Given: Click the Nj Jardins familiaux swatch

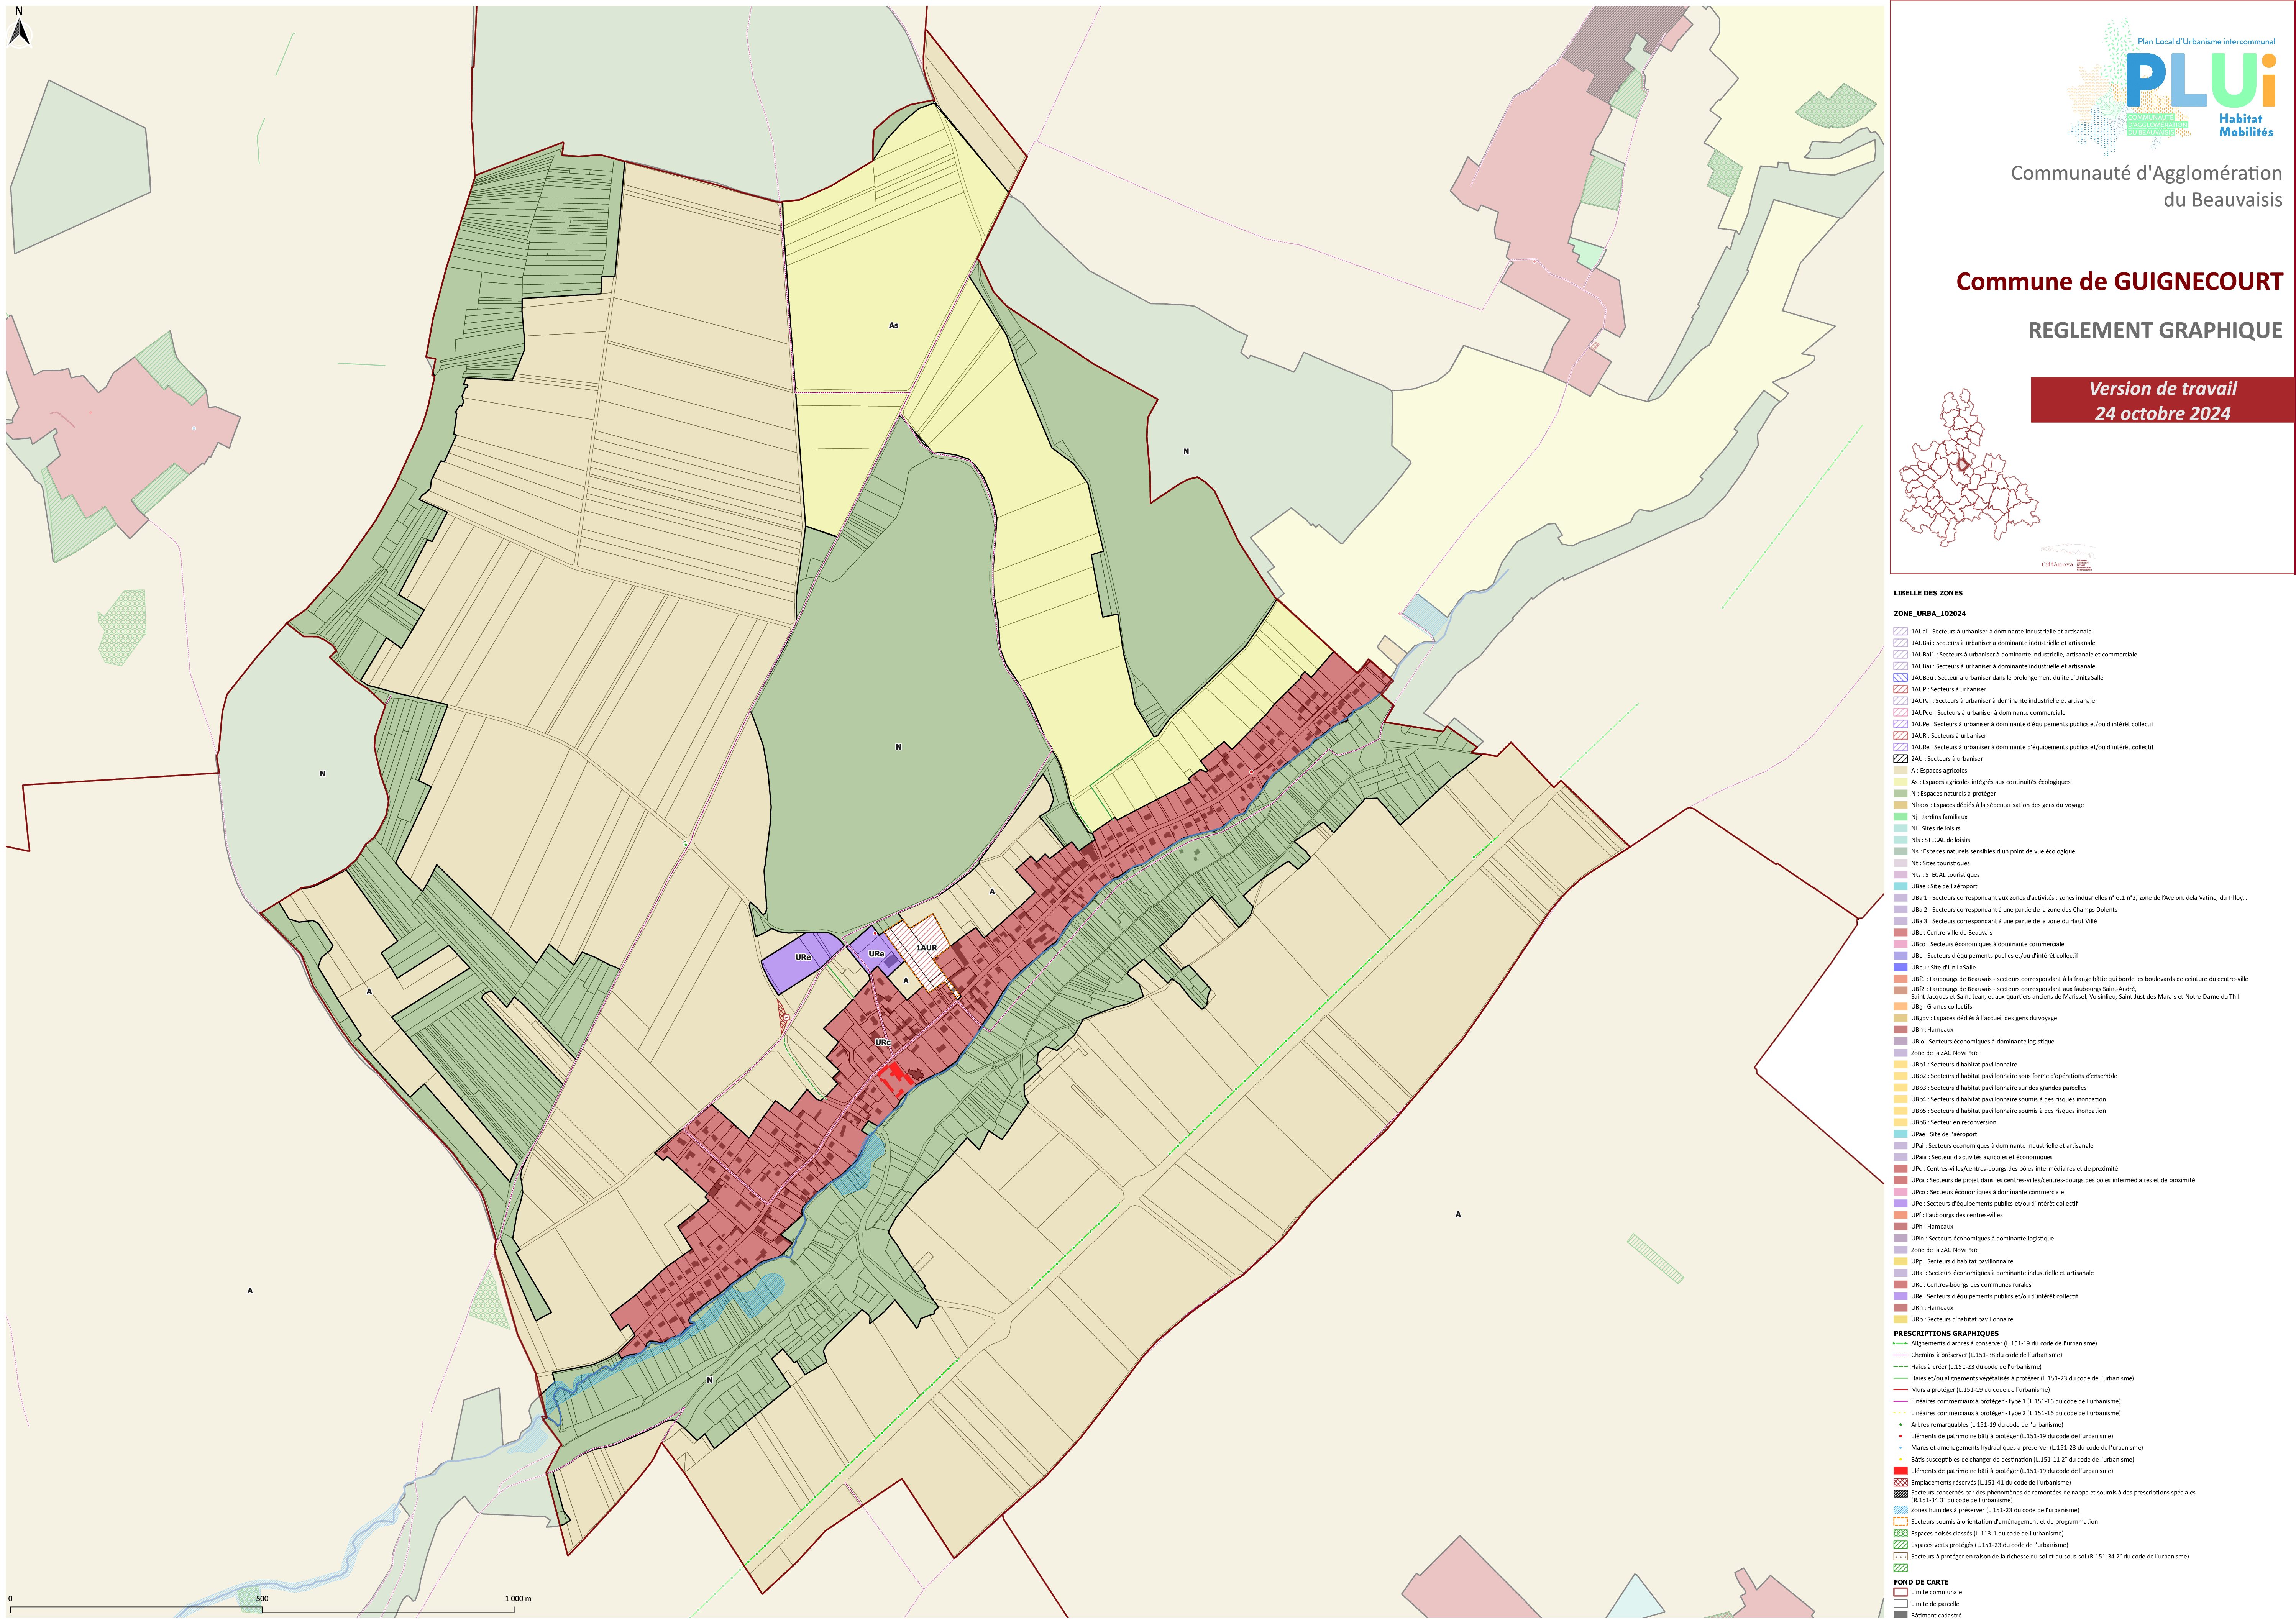Looking at the screenshot, I should click(x=1900, y=817).
